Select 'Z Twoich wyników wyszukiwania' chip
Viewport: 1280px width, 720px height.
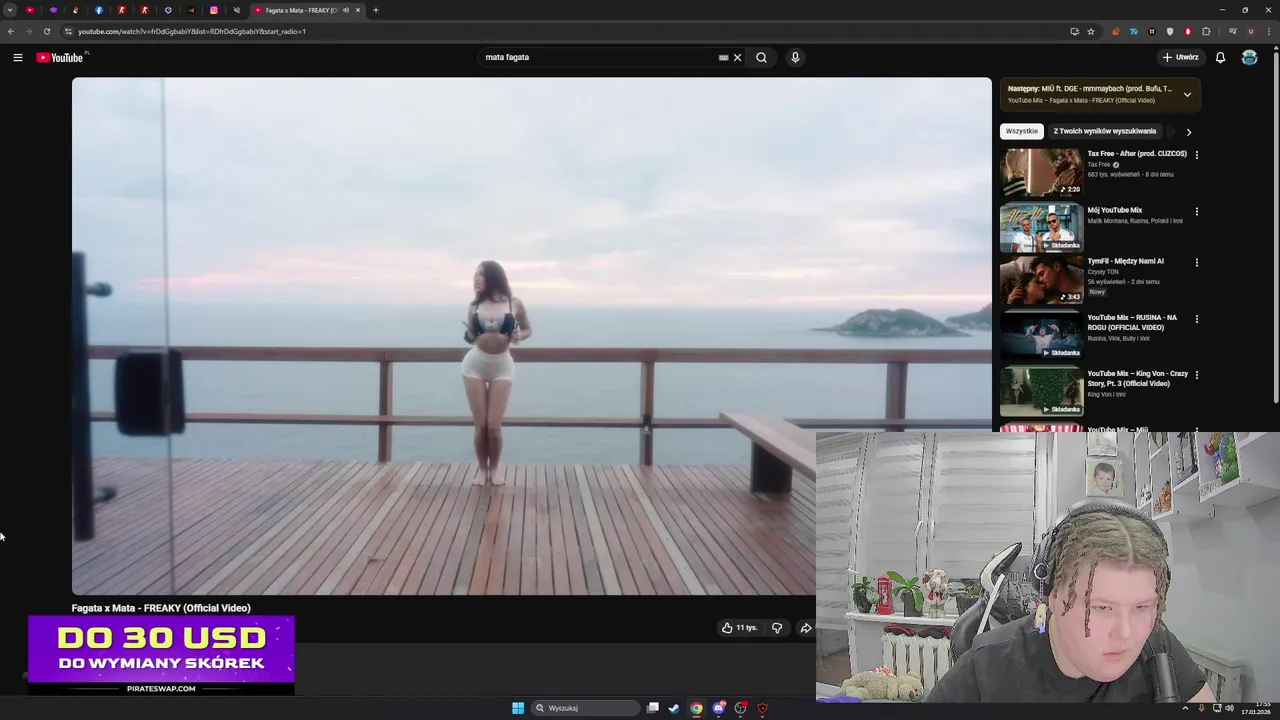point(1104,131)
